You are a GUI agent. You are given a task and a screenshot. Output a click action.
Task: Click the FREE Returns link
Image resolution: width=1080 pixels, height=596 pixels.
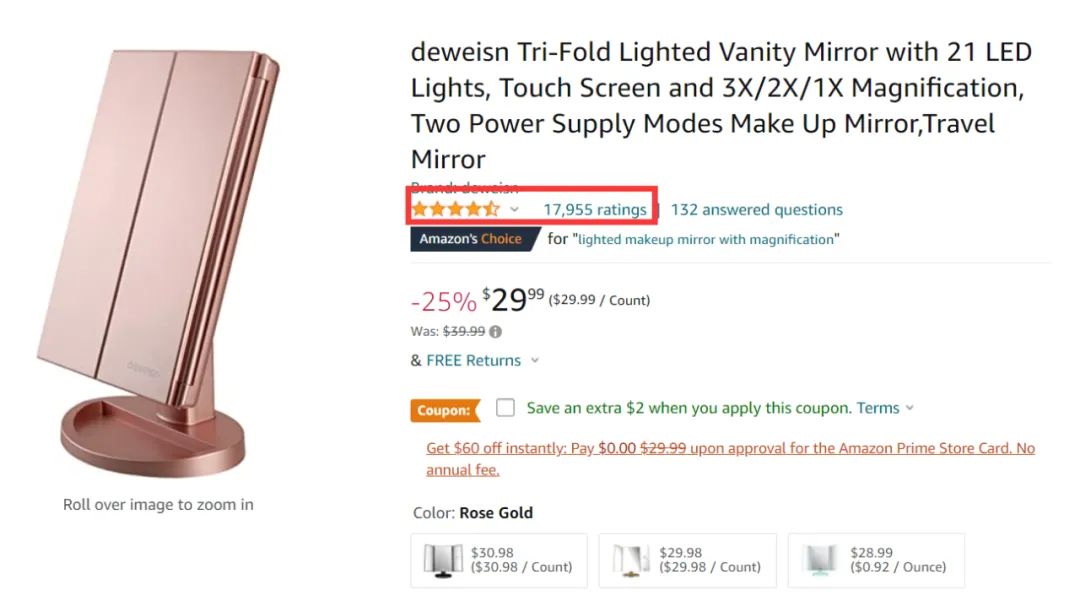[473, 361]
